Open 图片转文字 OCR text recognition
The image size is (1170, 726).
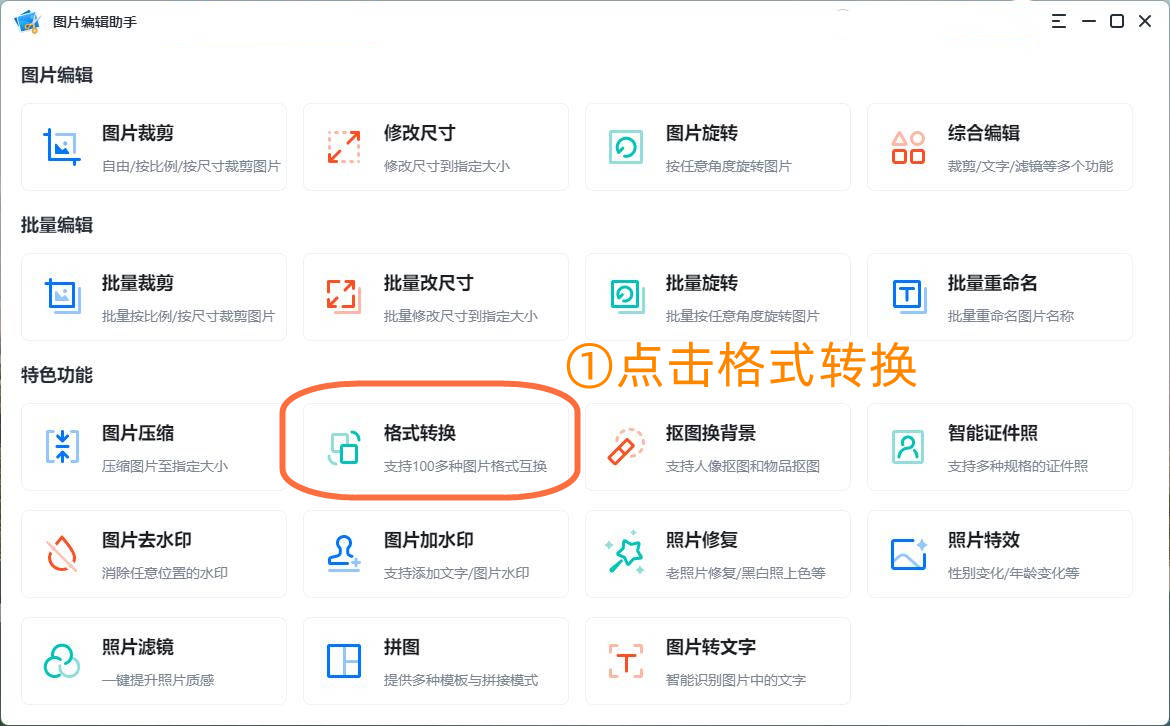click(718, 661)
